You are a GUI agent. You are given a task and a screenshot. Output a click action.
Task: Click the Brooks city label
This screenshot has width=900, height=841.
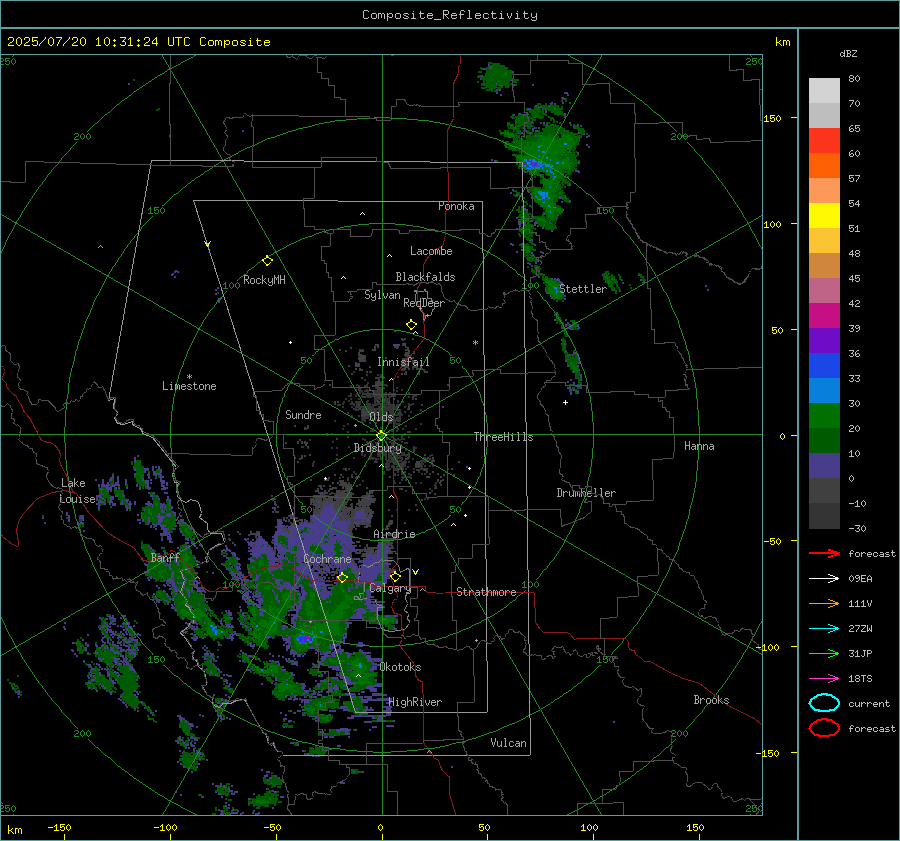pos(711,700)
